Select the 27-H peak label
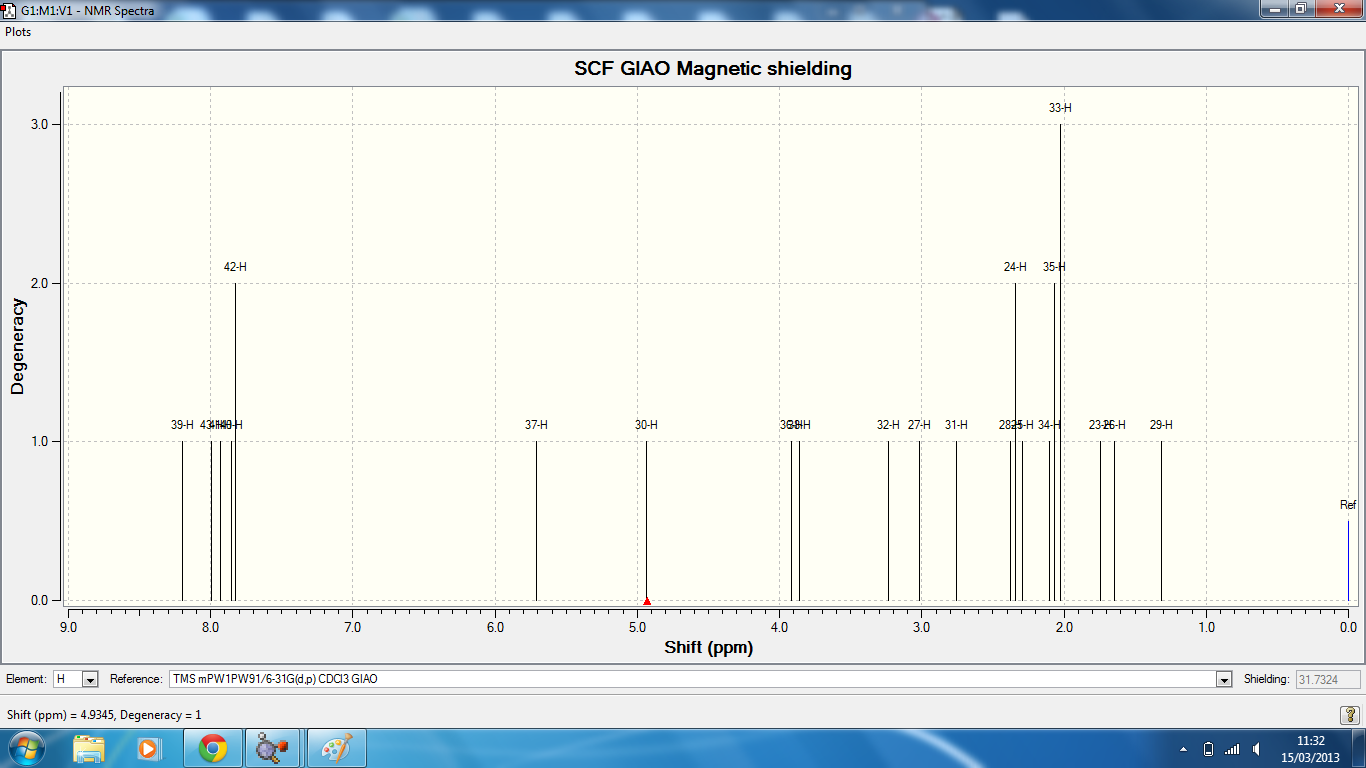 coord(919,425)
